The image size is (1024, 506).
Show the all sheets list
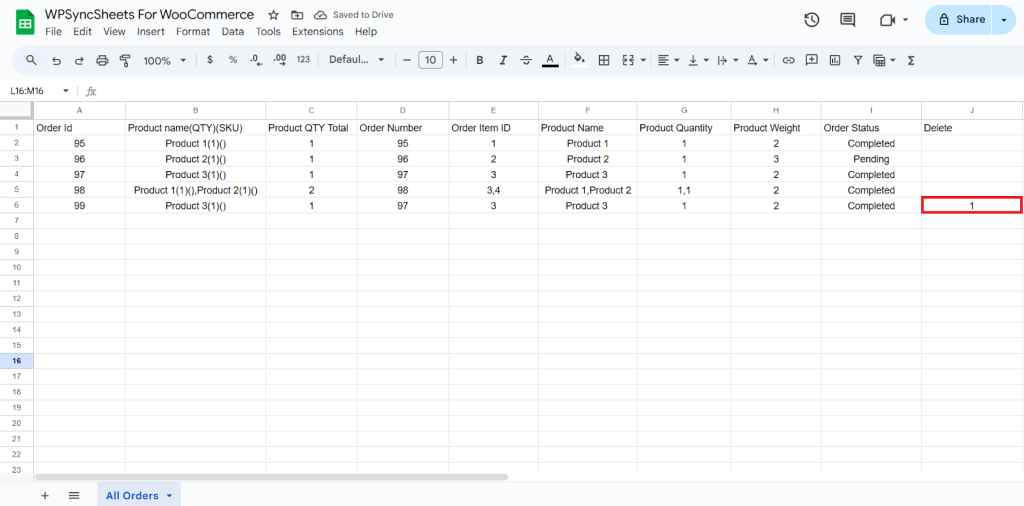tap(74, 496)
